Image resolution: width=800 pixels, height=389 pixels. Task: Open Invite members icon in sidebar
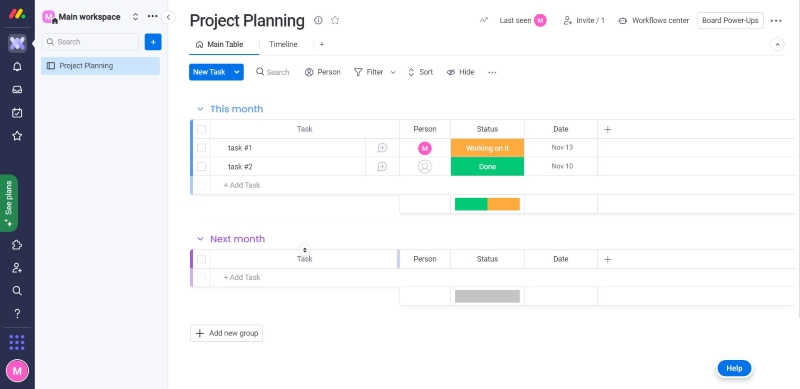pyautogui.click(x=17, y=268)
